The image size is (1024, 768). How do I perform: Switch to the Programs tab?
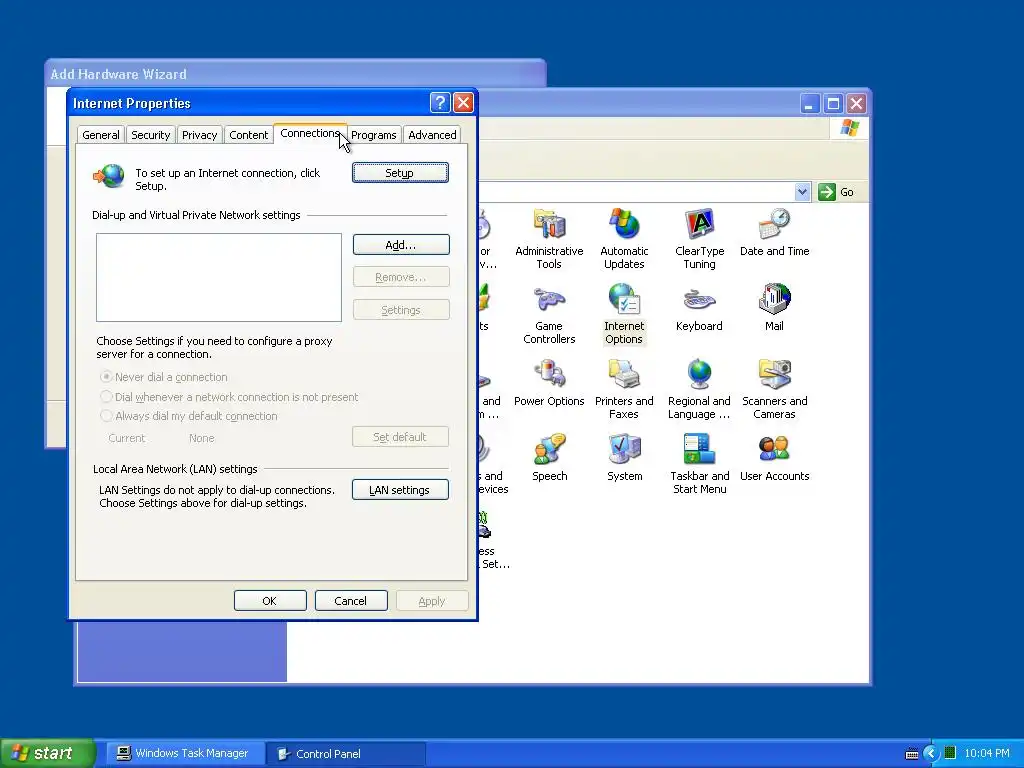point(374,135)
